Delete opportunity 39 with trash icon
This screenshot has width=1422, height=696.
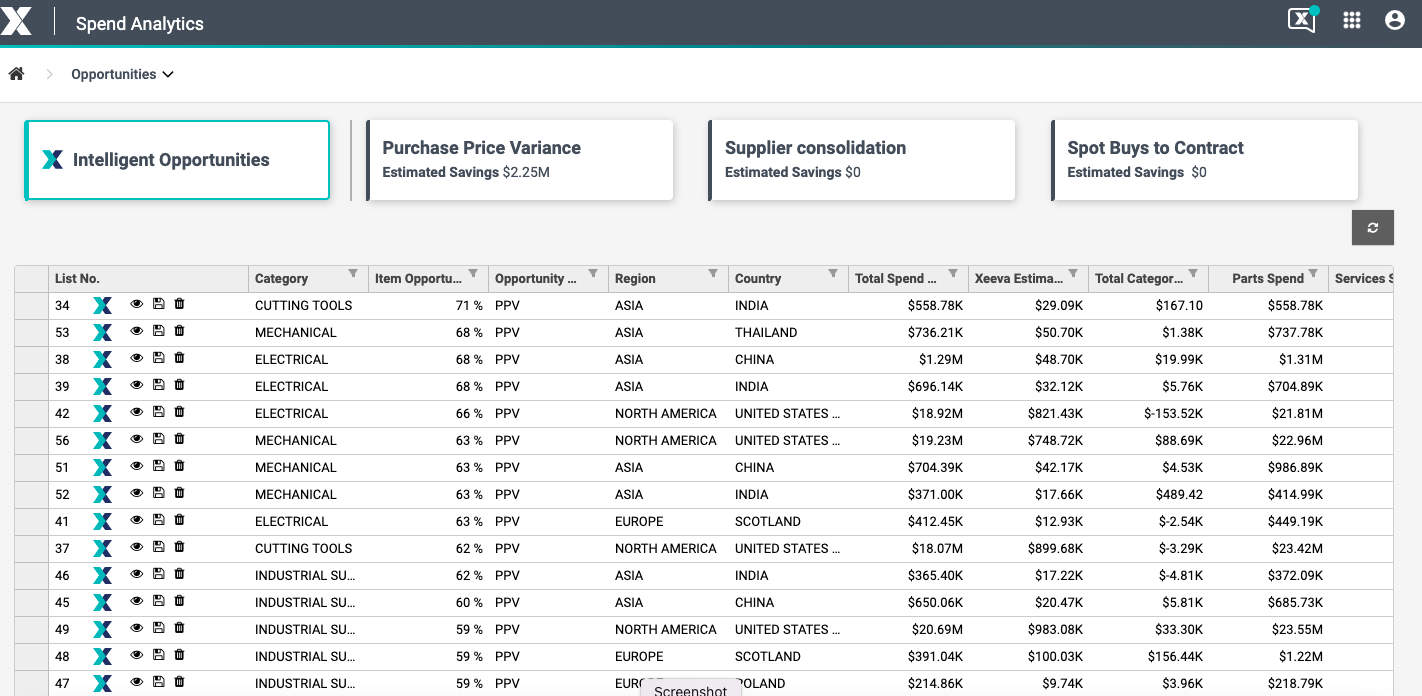[180, 385]
